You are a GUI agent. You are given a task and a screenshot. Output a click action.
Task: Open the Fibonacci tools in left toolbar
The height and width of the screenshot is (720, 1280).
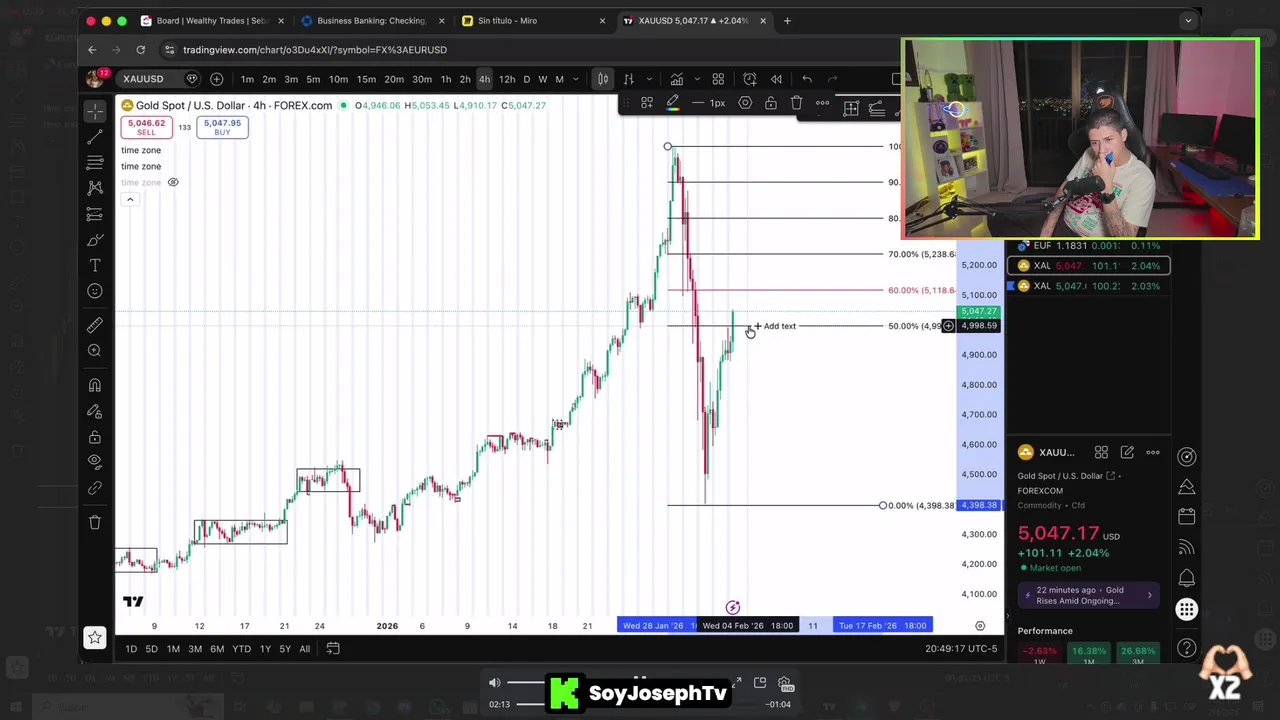[x=95, y=162]
